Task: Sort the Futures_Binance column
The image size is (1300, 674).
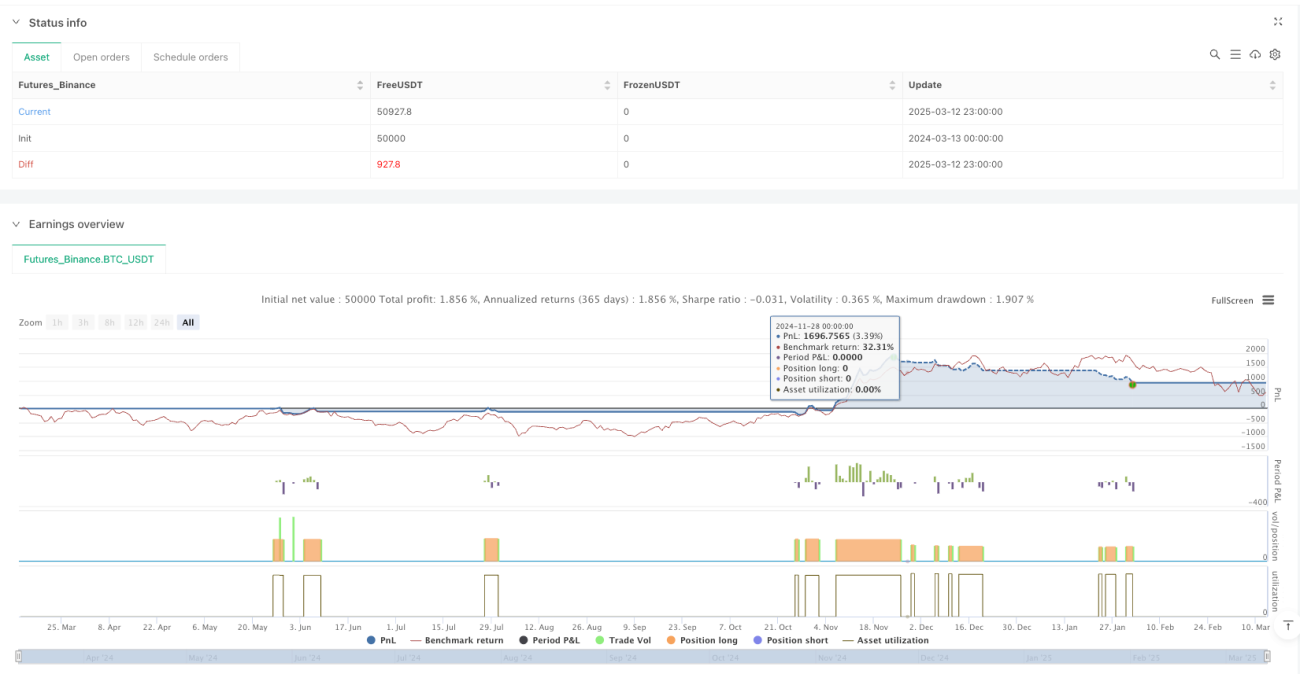Action: [360, 85]
